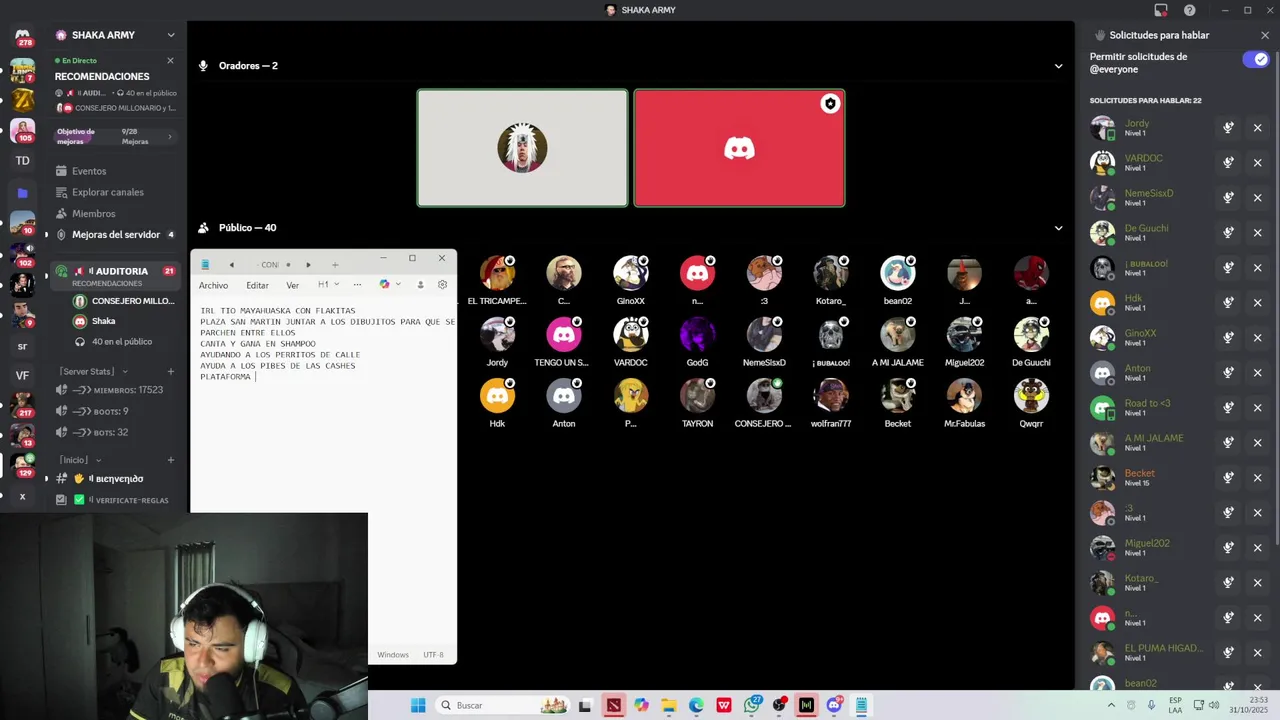Collapse the Público section
1280x720 pixels.
click(1058, 228)
